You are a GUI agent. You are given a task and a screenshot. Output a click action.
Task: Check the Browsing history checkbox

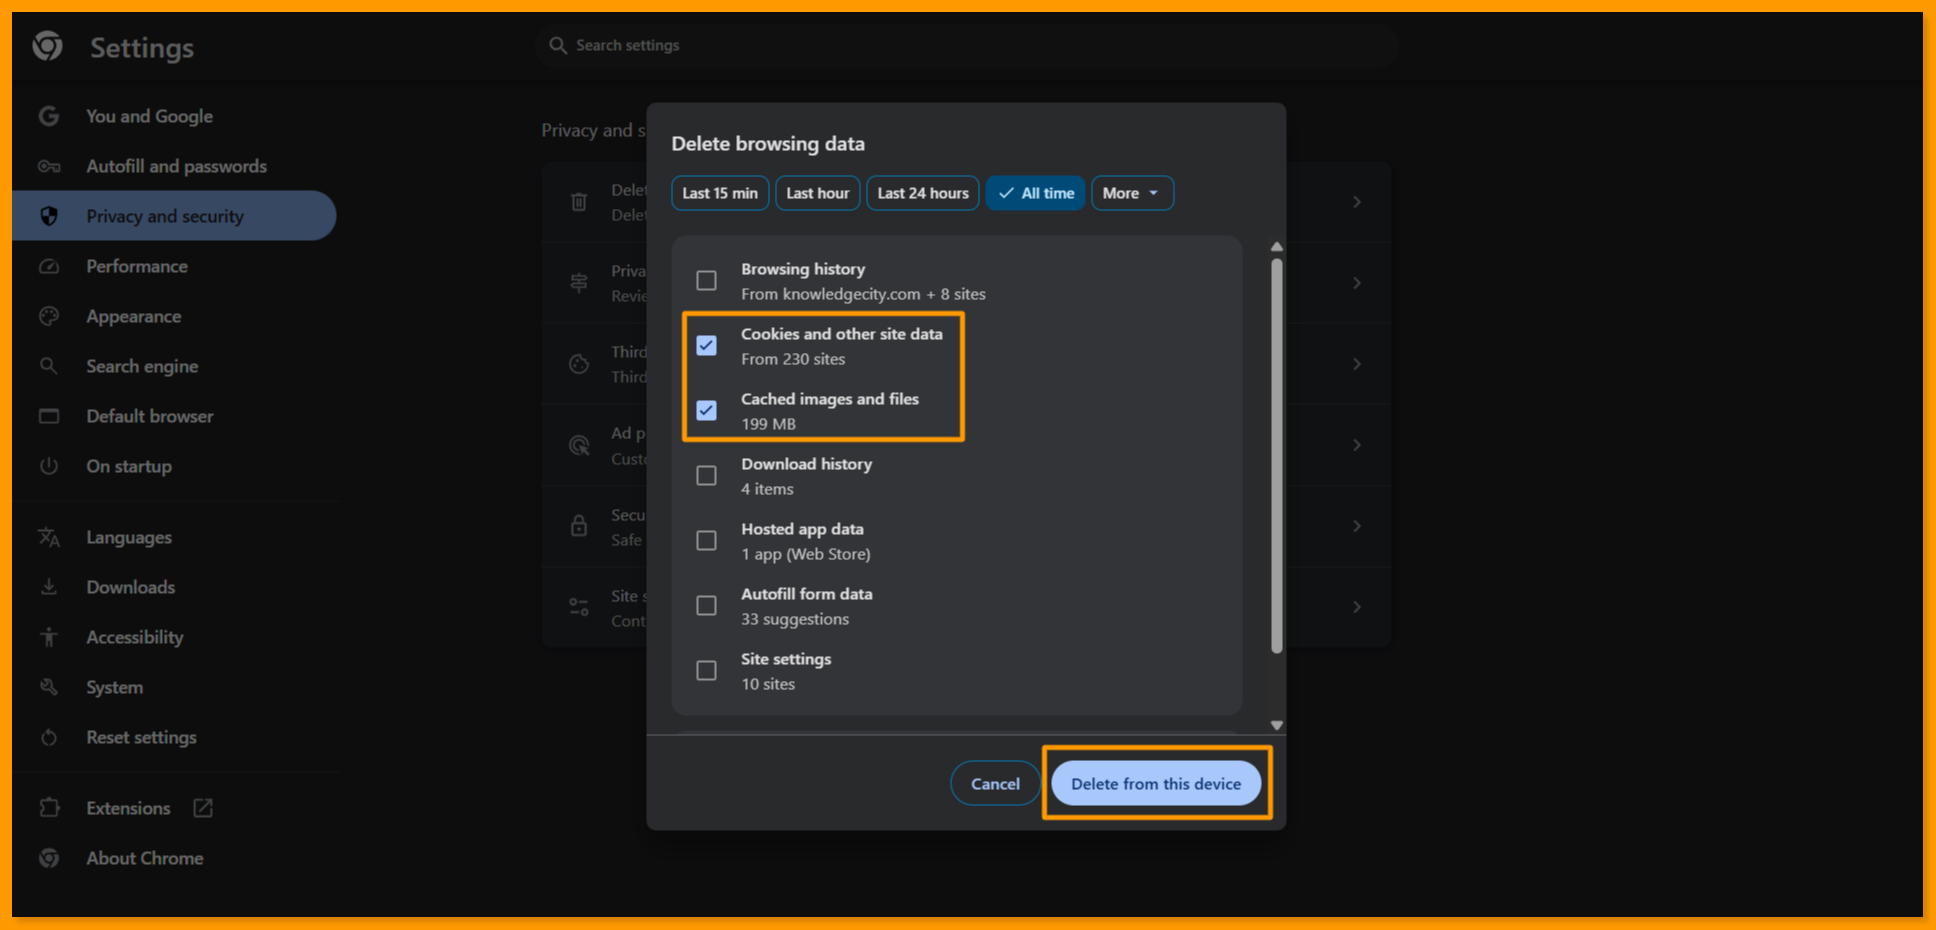(x=706, y=280)
